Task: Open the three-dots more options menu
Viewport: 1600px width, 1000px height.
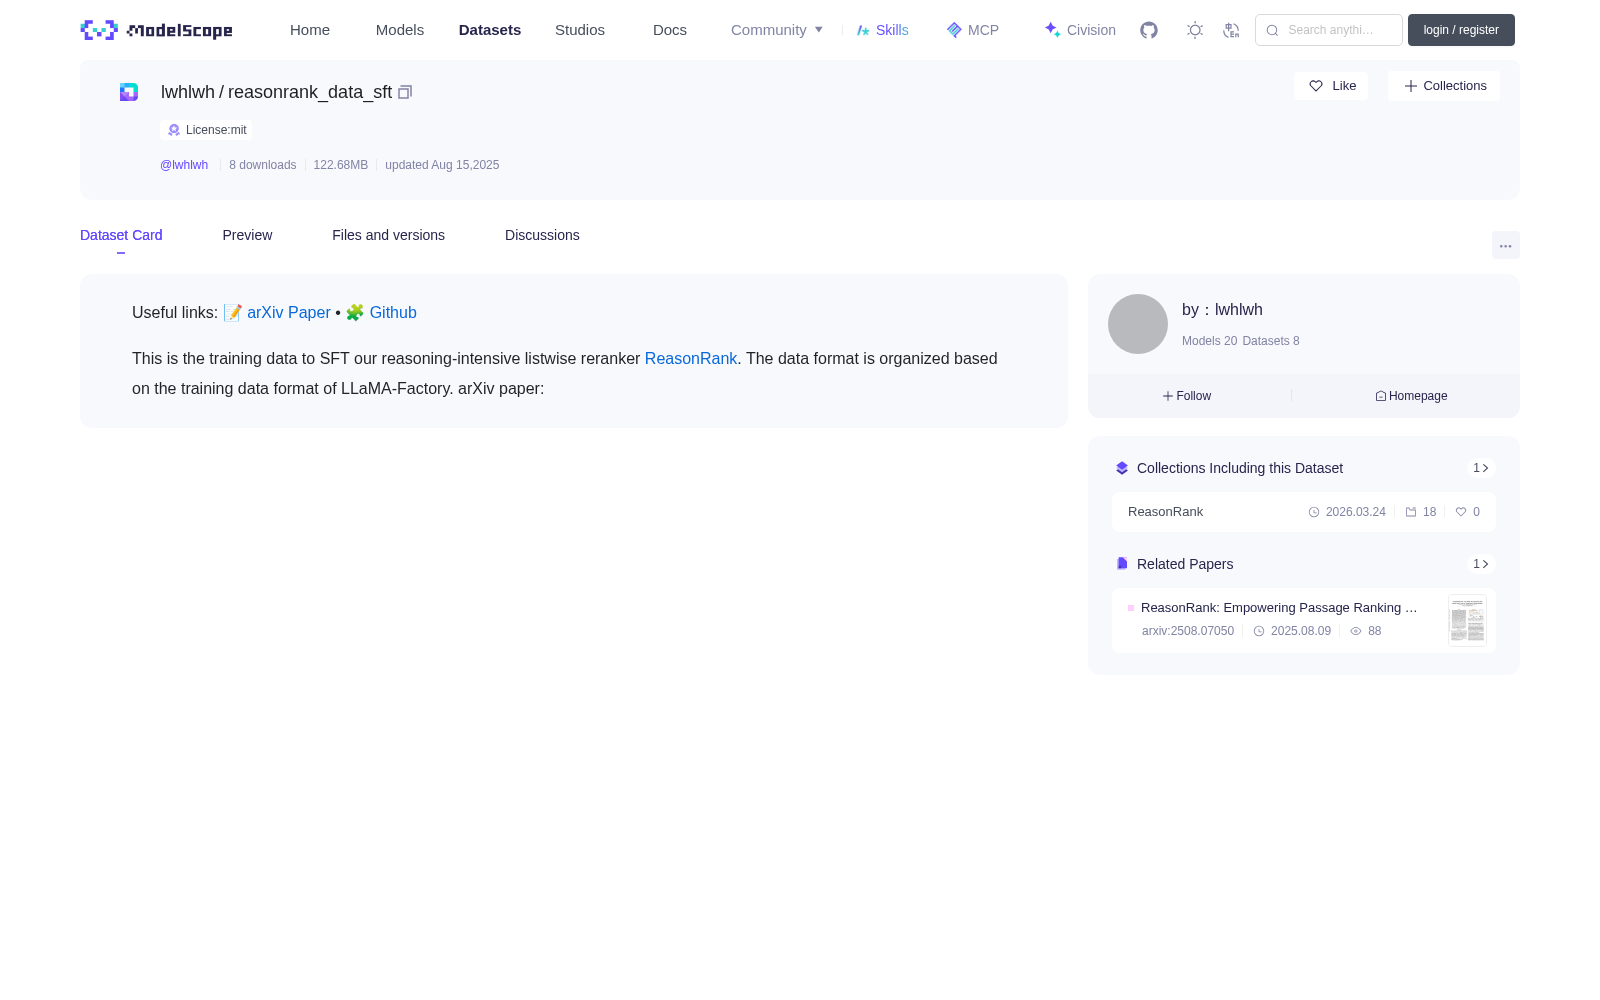Action: click(x=1506, y=245)
